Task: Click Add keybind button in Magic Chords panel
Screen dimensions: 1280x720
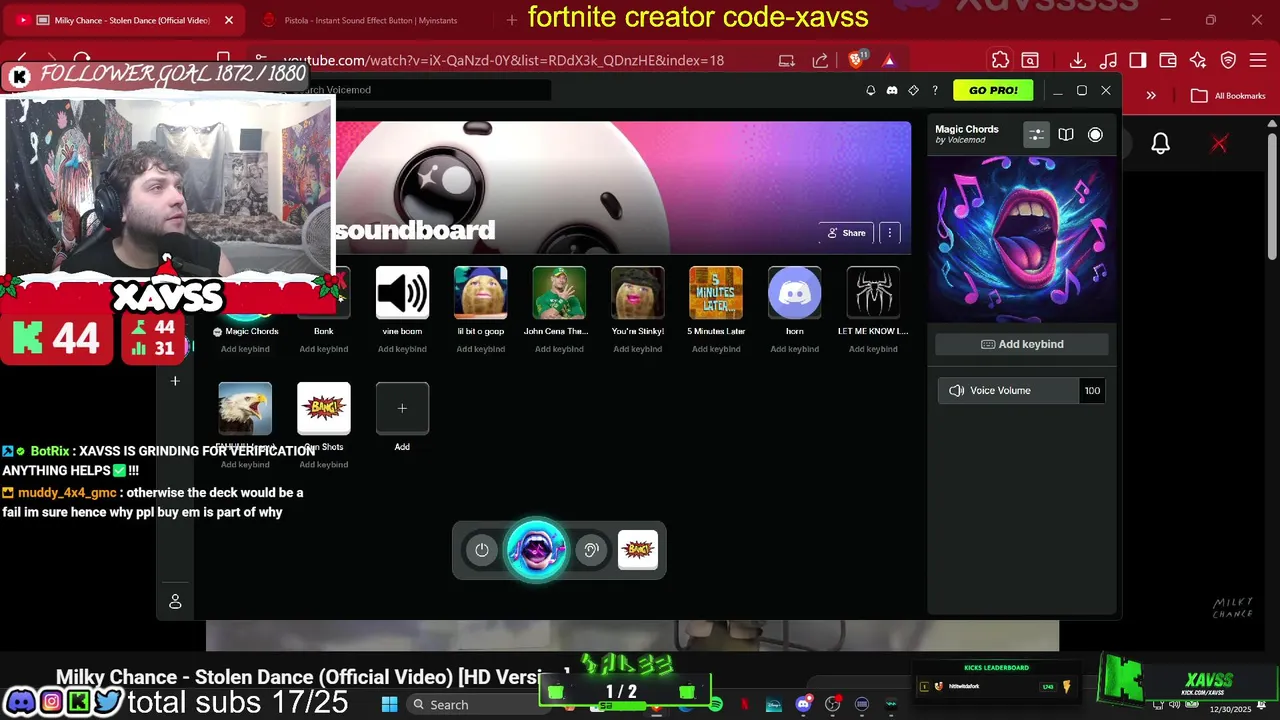Action: point(1021,344)
